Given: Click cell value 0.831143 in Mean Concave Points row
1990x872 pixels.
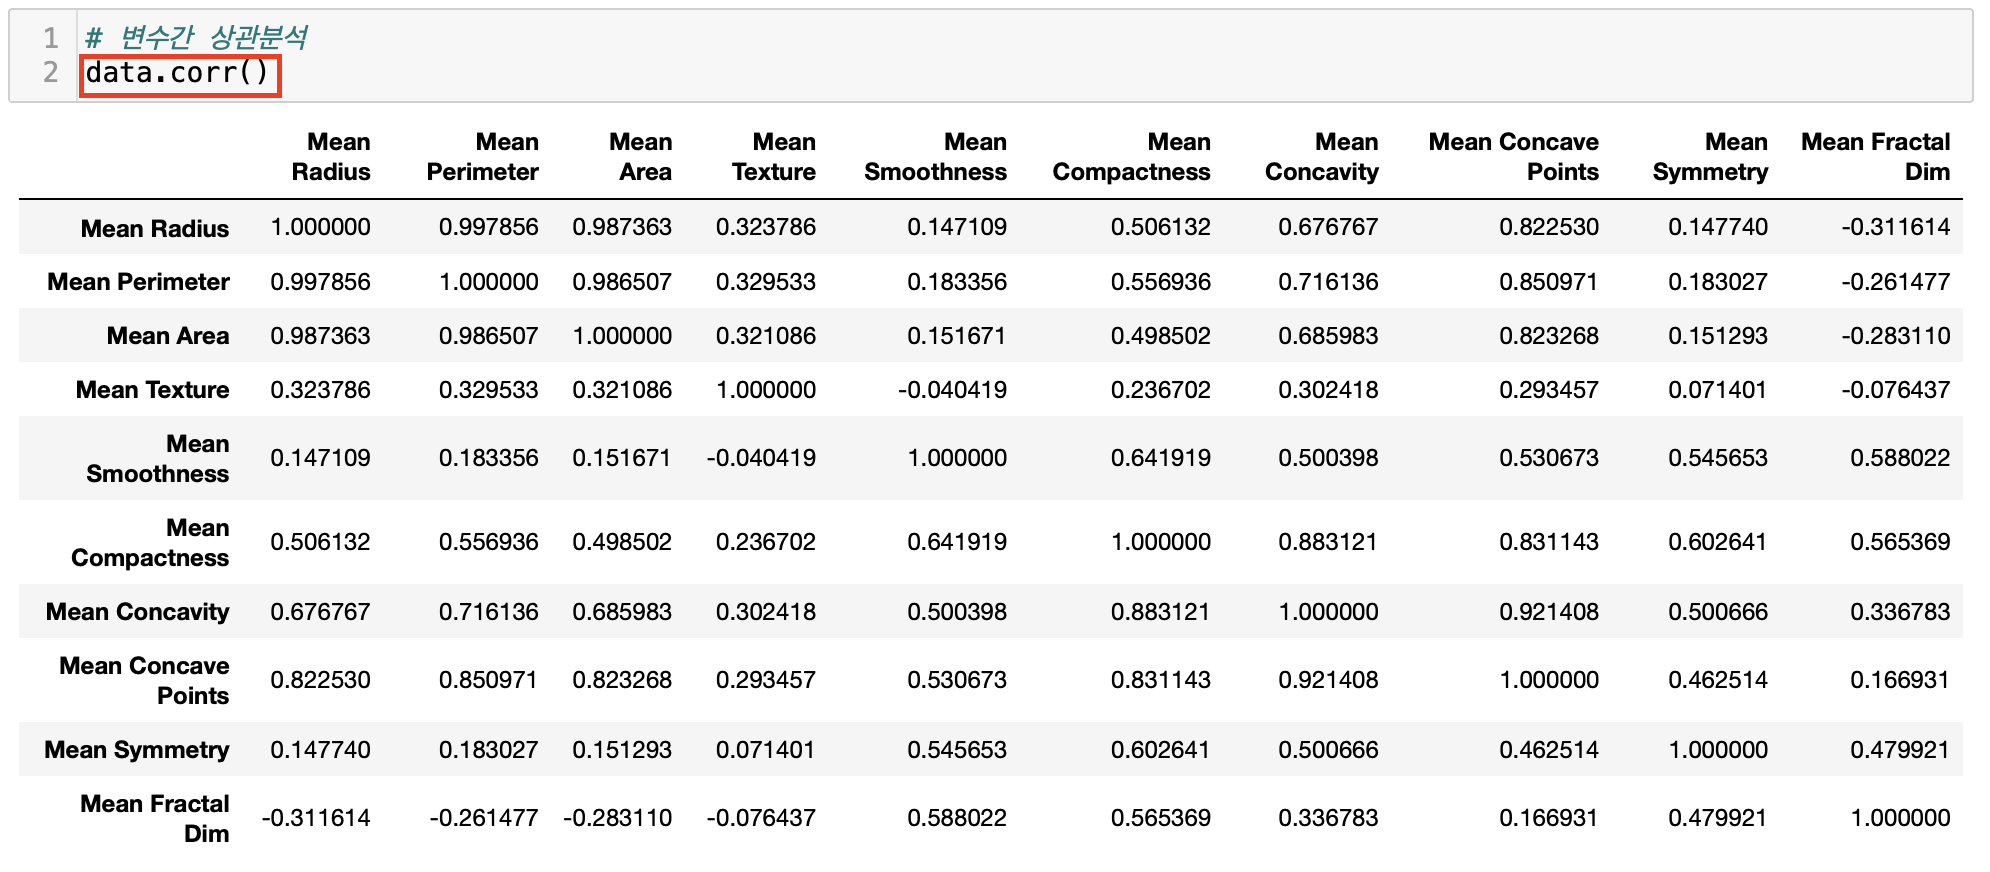Looking at the screenshot, I should (x=1161, y=680).
